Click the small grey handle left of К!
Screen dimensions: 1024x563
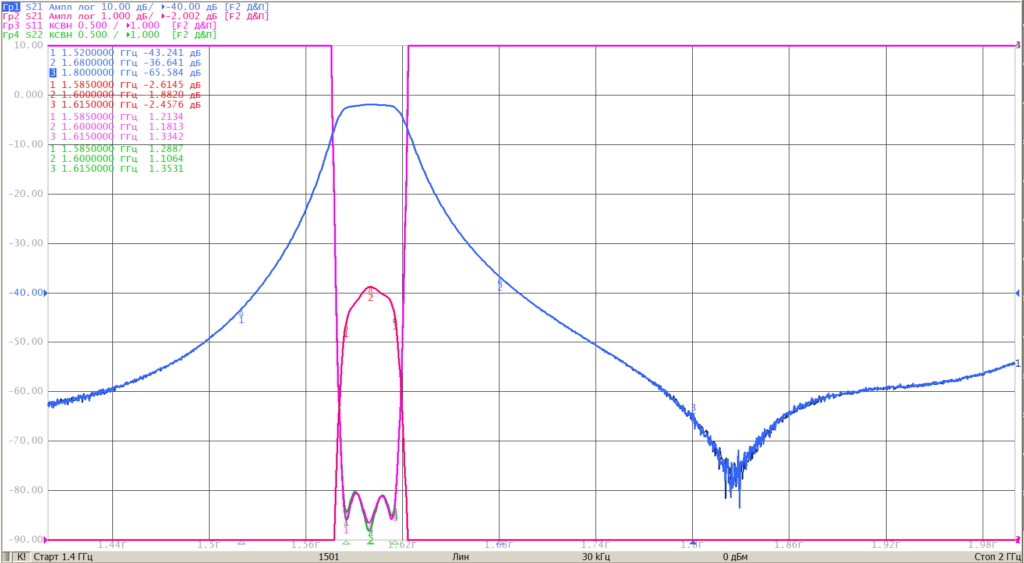[7, 557]
